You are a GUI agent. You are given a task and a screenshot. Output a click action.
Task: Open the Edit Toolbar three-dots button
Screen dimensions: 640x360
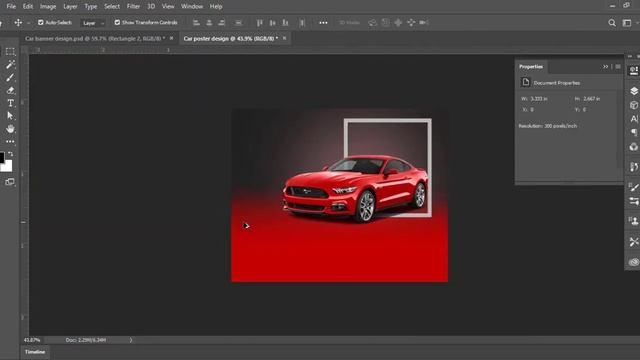point(10,142)
